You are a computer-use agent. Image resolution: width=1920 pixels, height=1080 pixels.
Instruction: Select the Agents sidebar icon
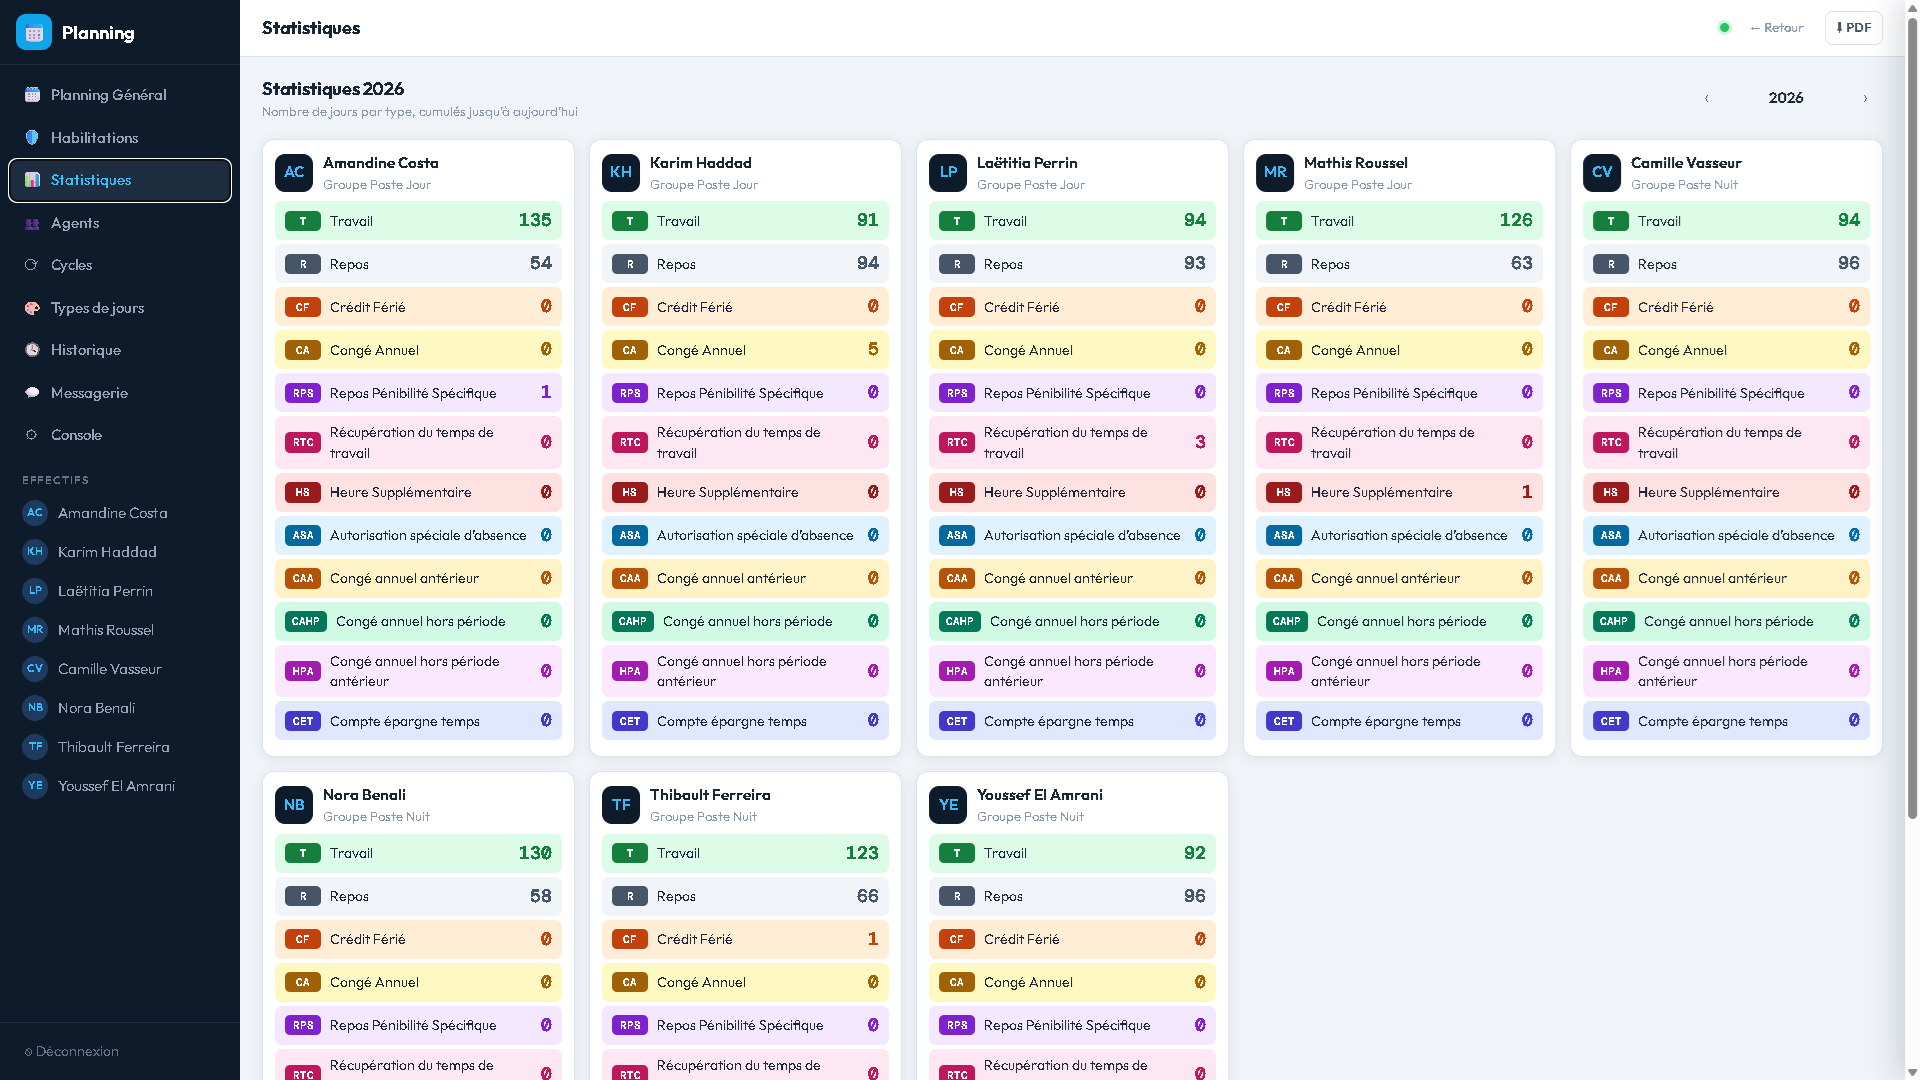click(x=32, y=223)
